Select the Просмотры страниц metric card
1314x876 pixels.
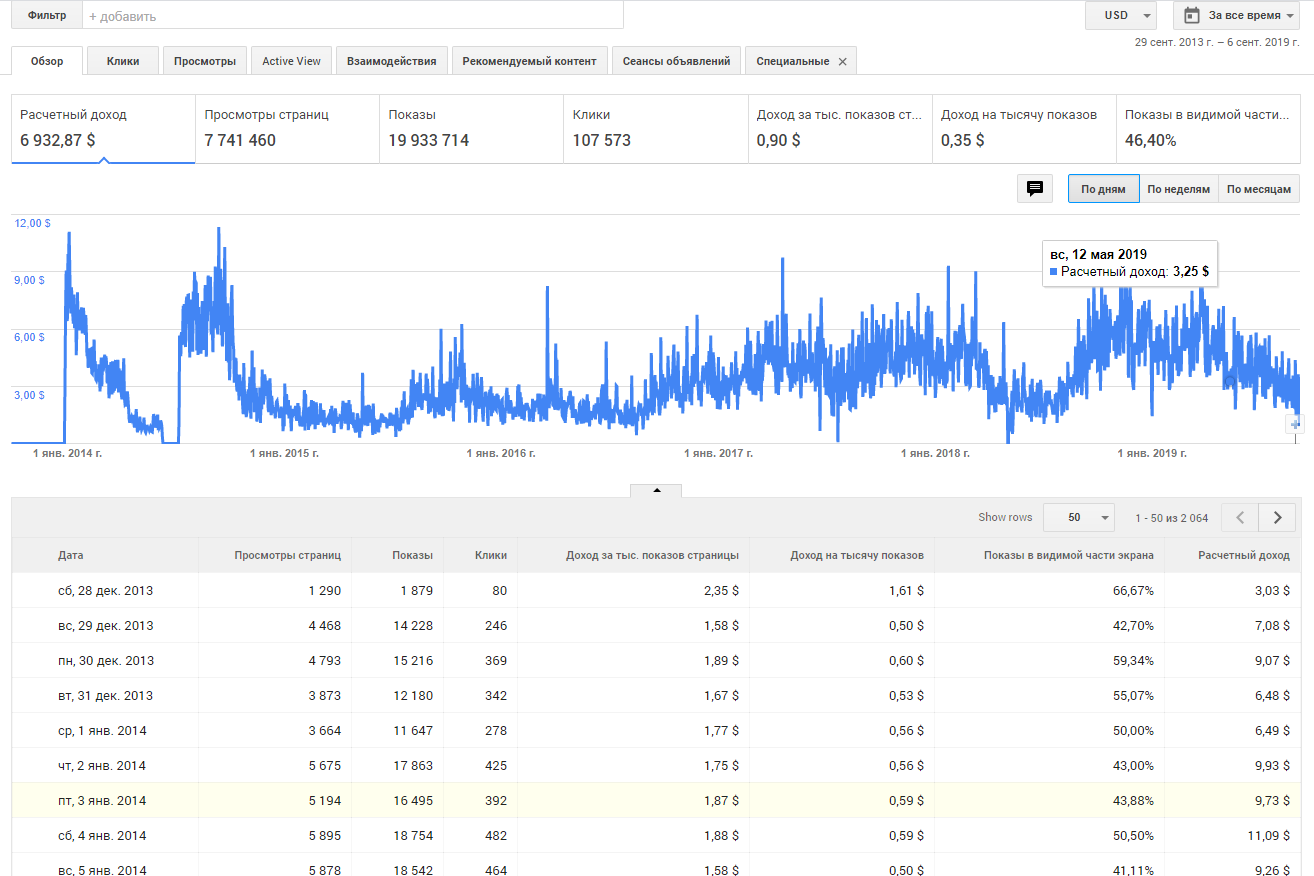[x=287, y=128]
